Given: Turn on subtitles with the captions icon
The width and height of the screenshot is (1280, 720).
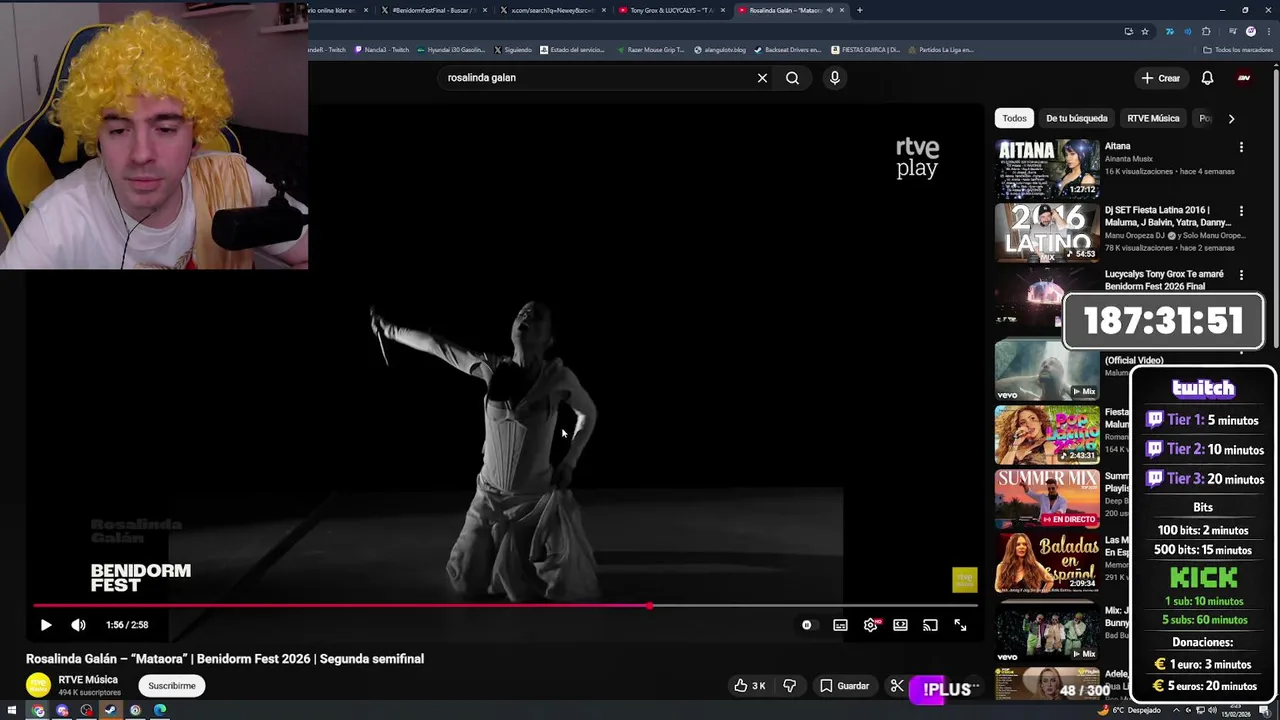Looking at the screenshot, I should [840, 625].
